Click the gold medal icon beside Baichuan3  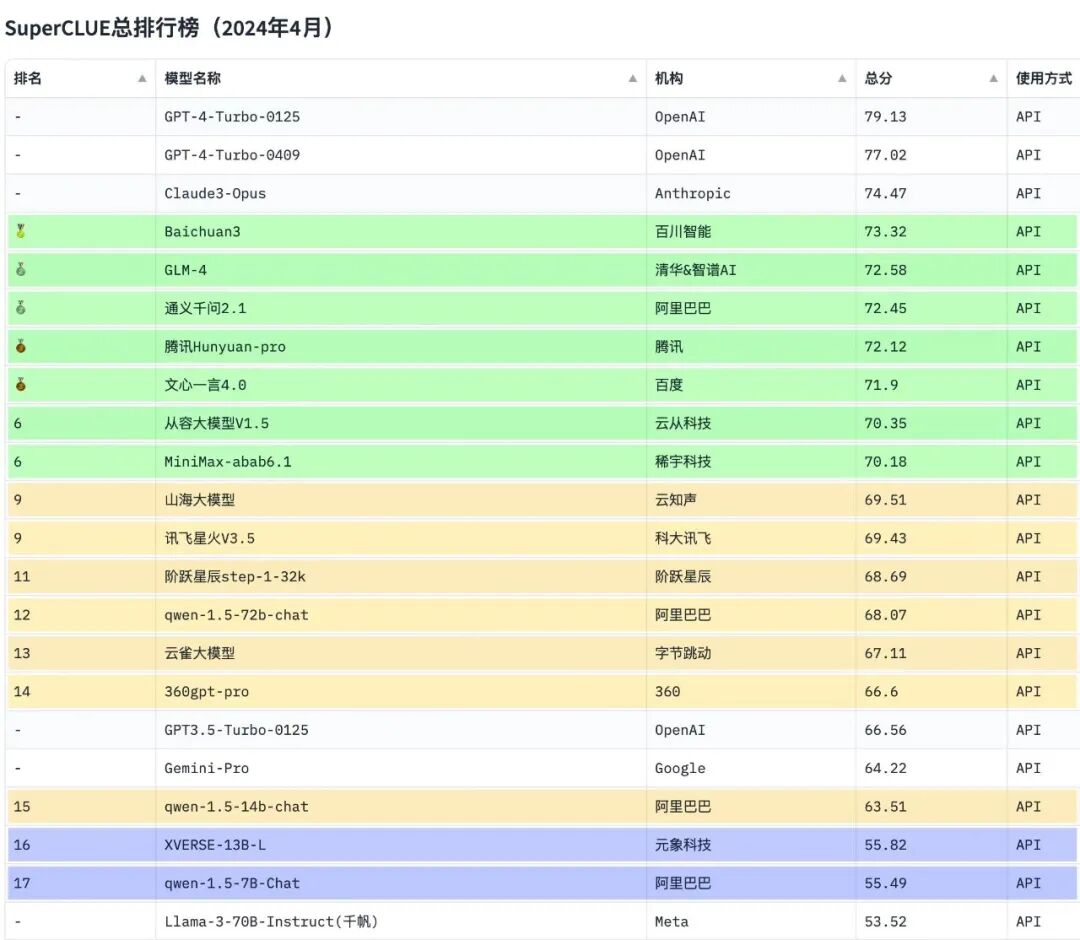tap(20, 231)
